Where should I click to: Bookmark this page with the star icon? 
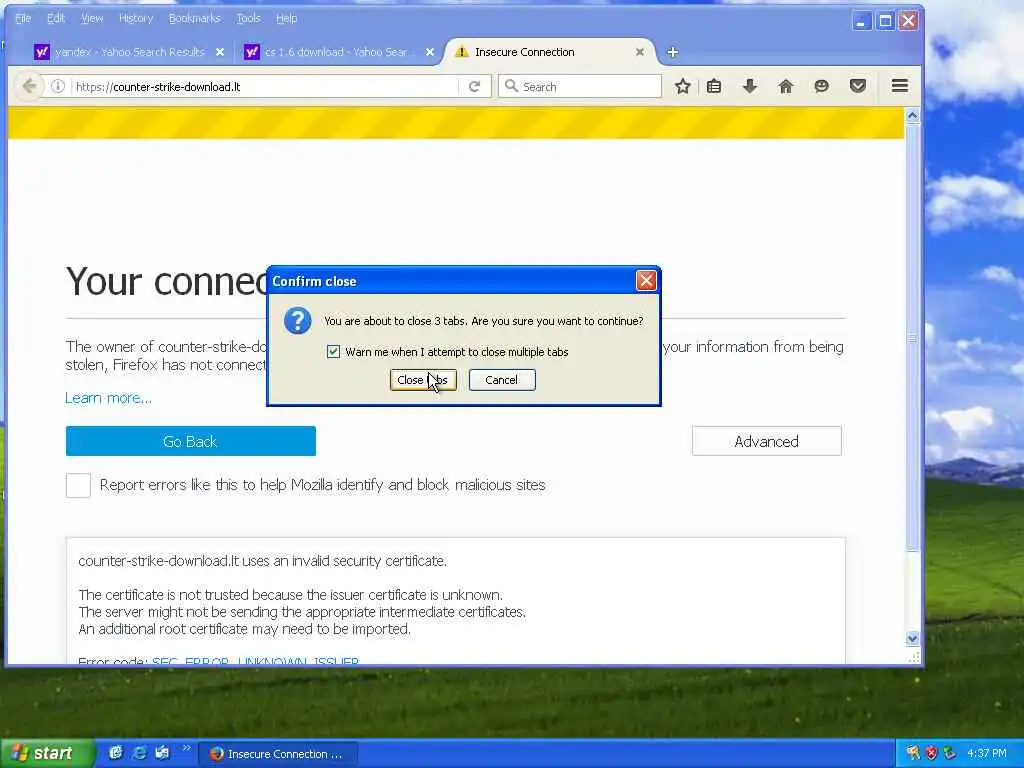point(682,86)
